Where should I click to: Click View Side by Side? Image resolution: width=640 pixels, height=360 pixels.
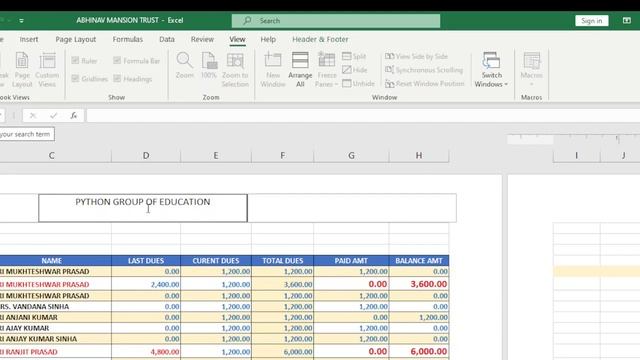(x=416, y=56)
